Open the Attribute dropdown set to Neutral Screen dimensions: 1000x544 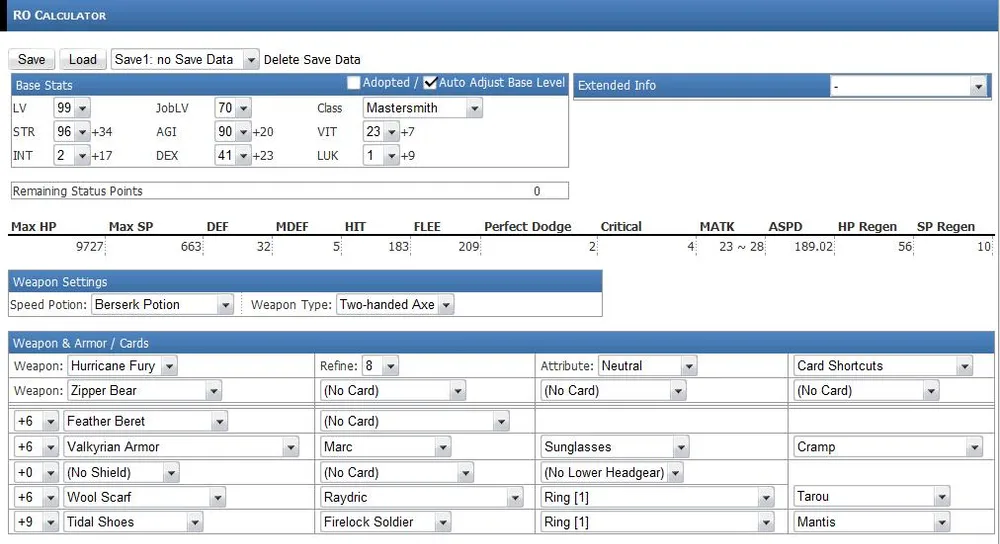647,366
